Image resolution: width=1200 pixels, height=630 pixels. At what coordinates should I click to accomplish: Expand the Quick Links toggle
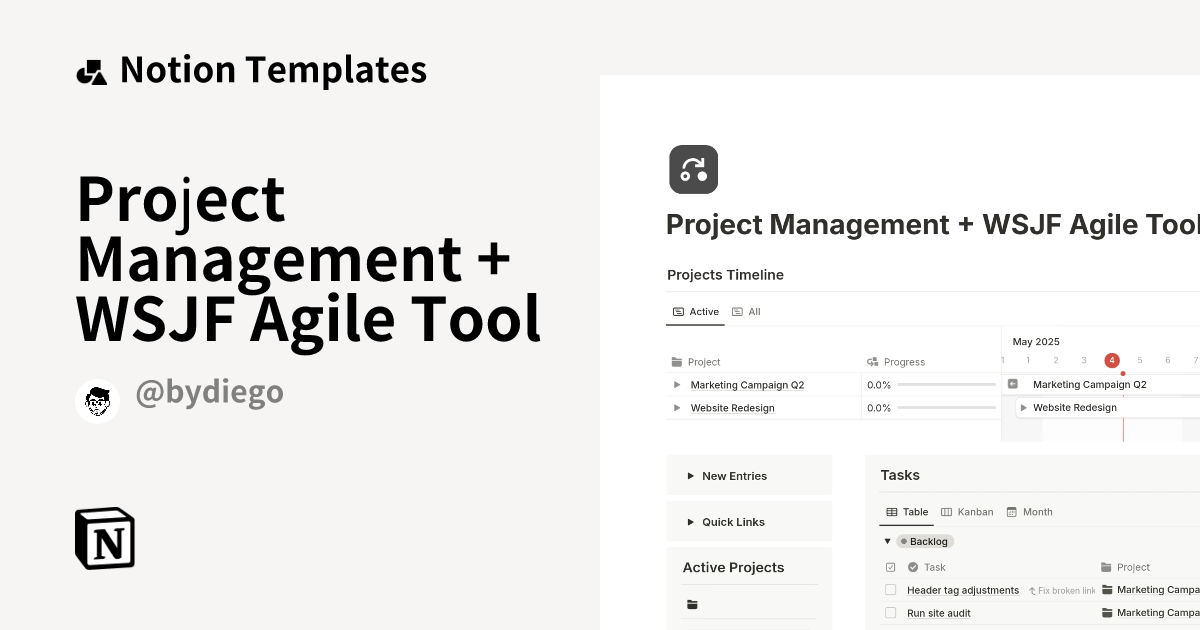[691, 522]
